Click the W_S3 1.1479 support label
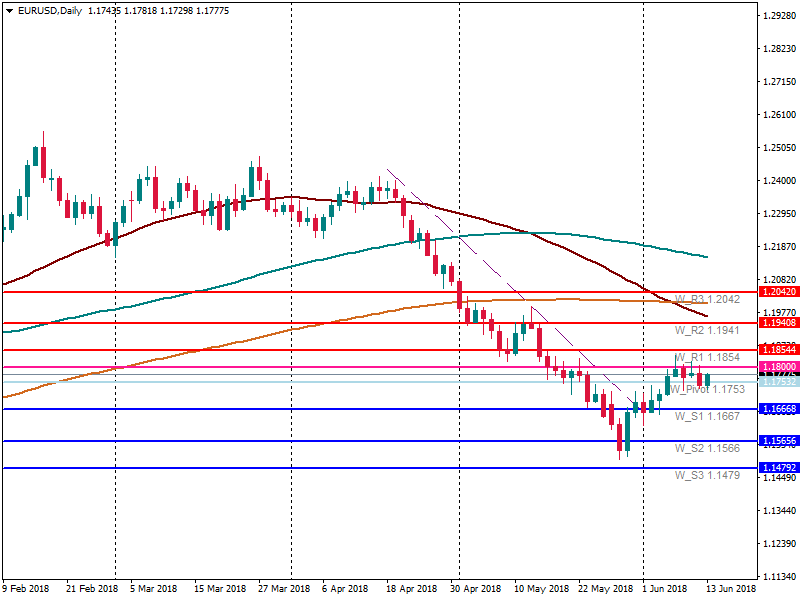 [x=707, y=475]
